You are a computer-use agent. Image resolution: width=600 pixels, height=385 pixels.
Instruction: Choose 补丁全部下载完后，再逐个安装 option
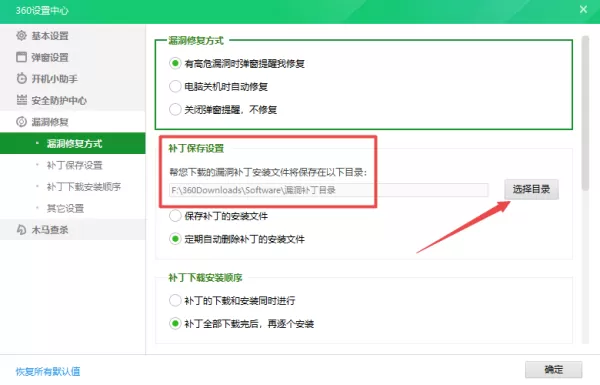click(x=175, y=324)
